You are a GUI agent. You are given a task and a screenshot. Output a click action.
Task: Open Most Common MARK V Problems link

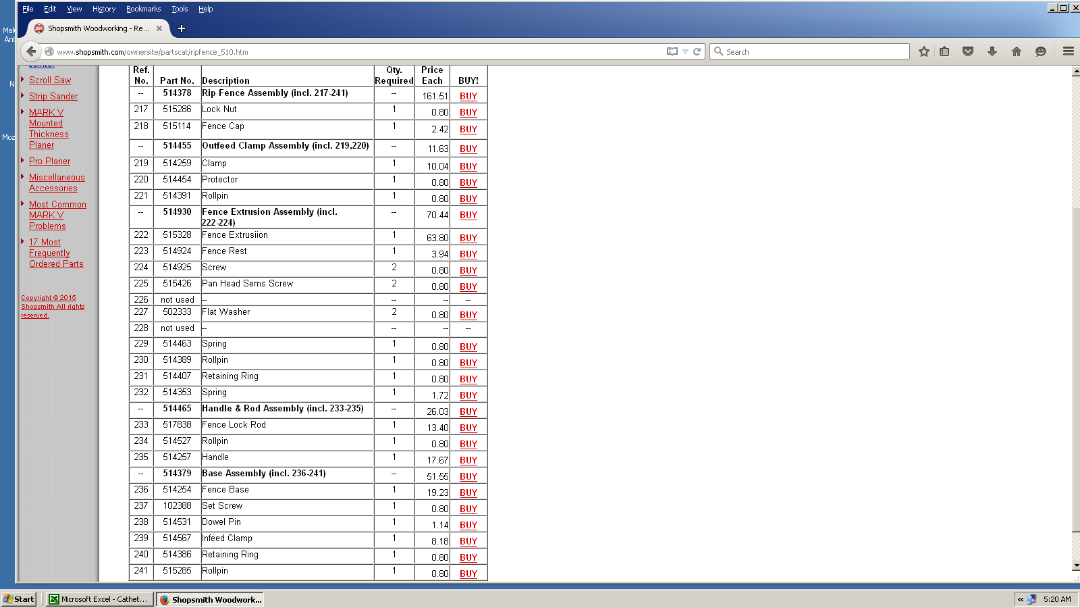(x=57, y=215)
